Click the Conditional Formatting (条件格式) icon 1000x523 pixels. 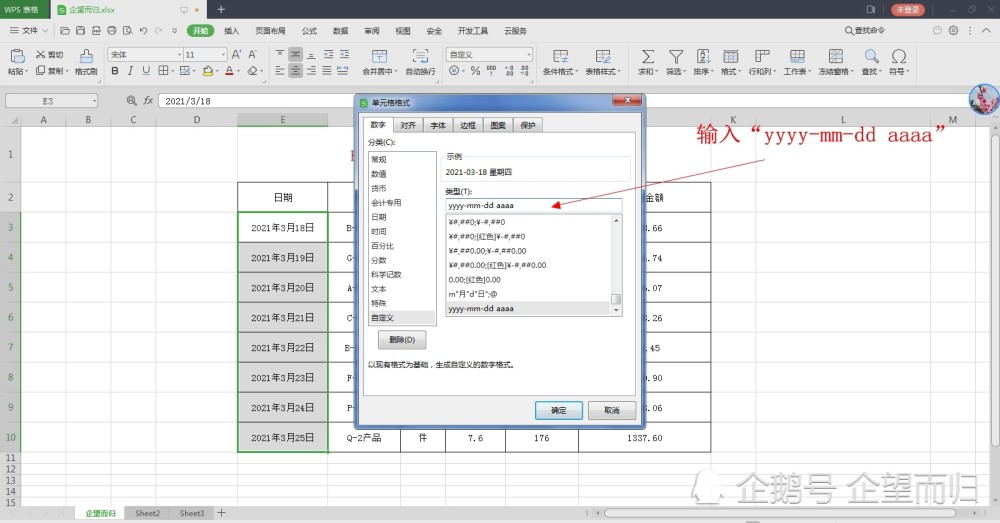[560, 57]
